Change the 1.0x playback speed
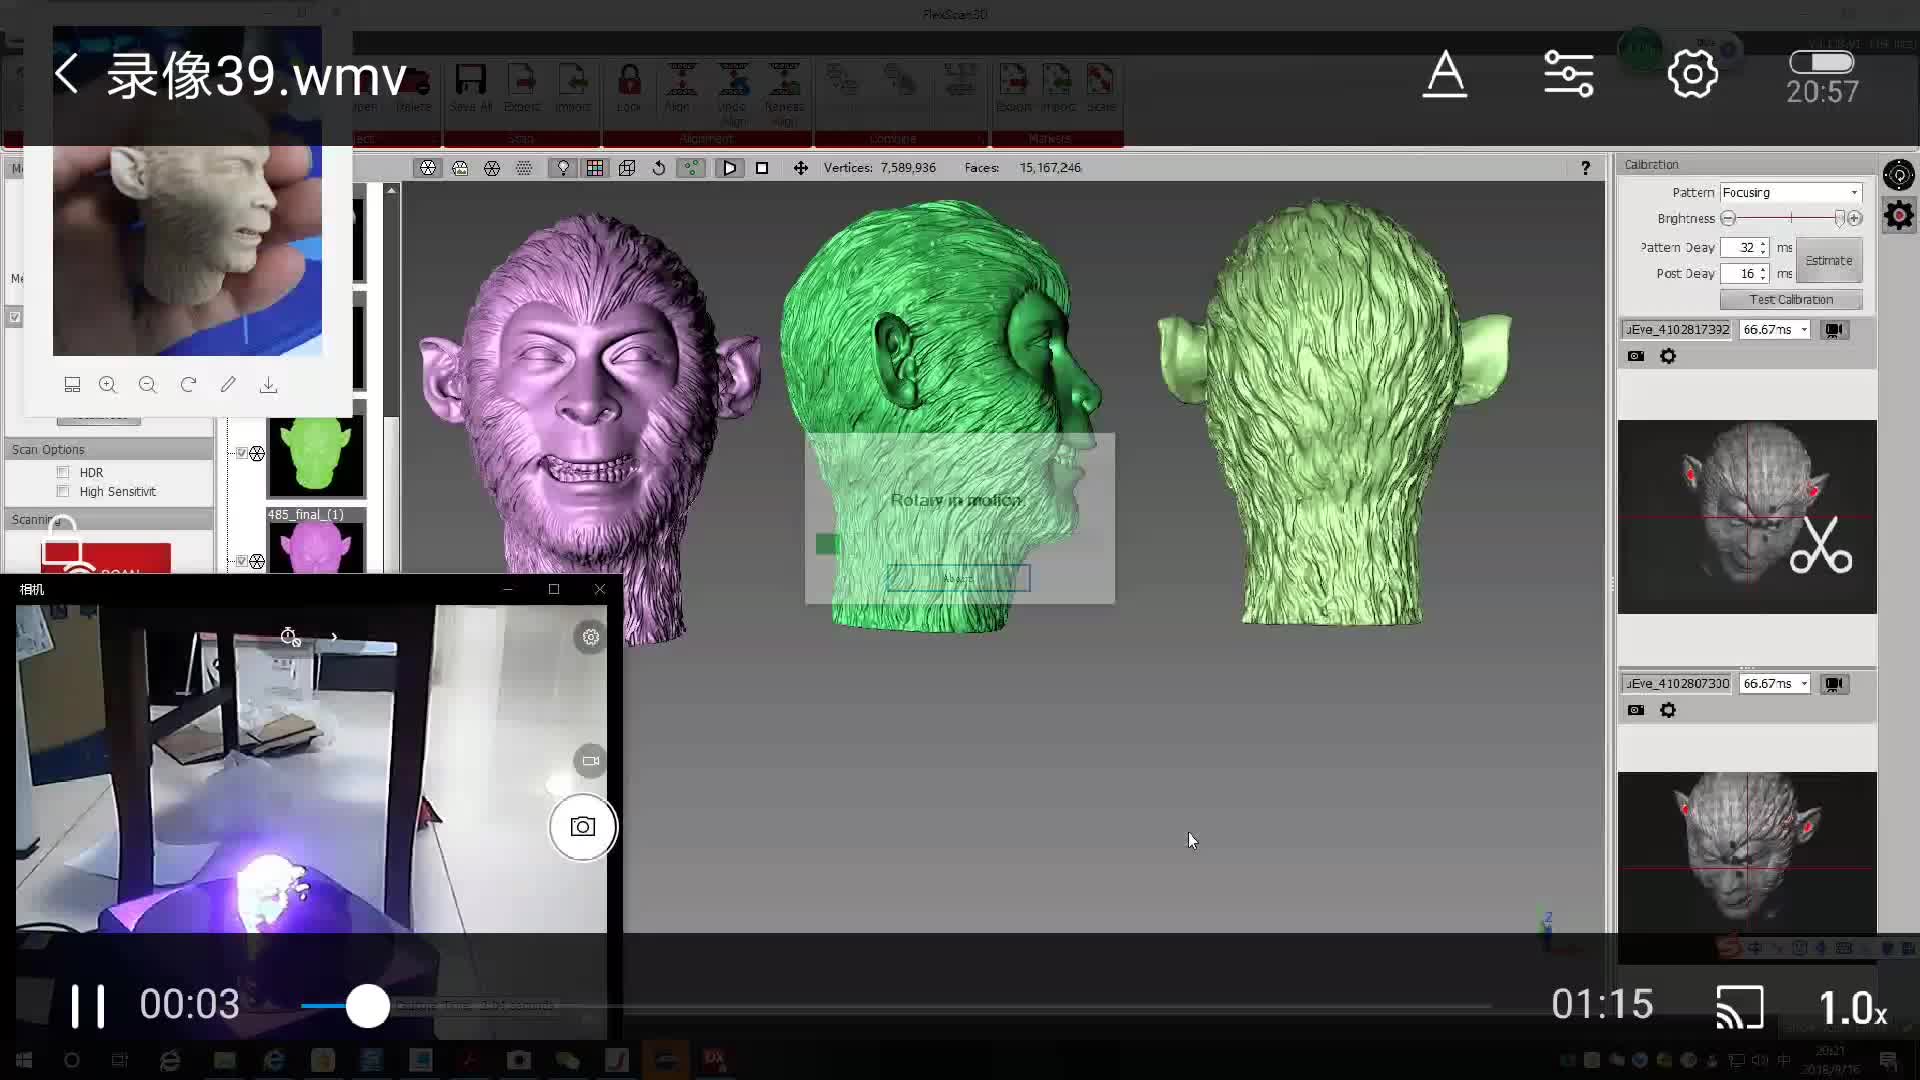Image resolution: width=1920 pixels, height=1080 pixels. [1852, 1007]
